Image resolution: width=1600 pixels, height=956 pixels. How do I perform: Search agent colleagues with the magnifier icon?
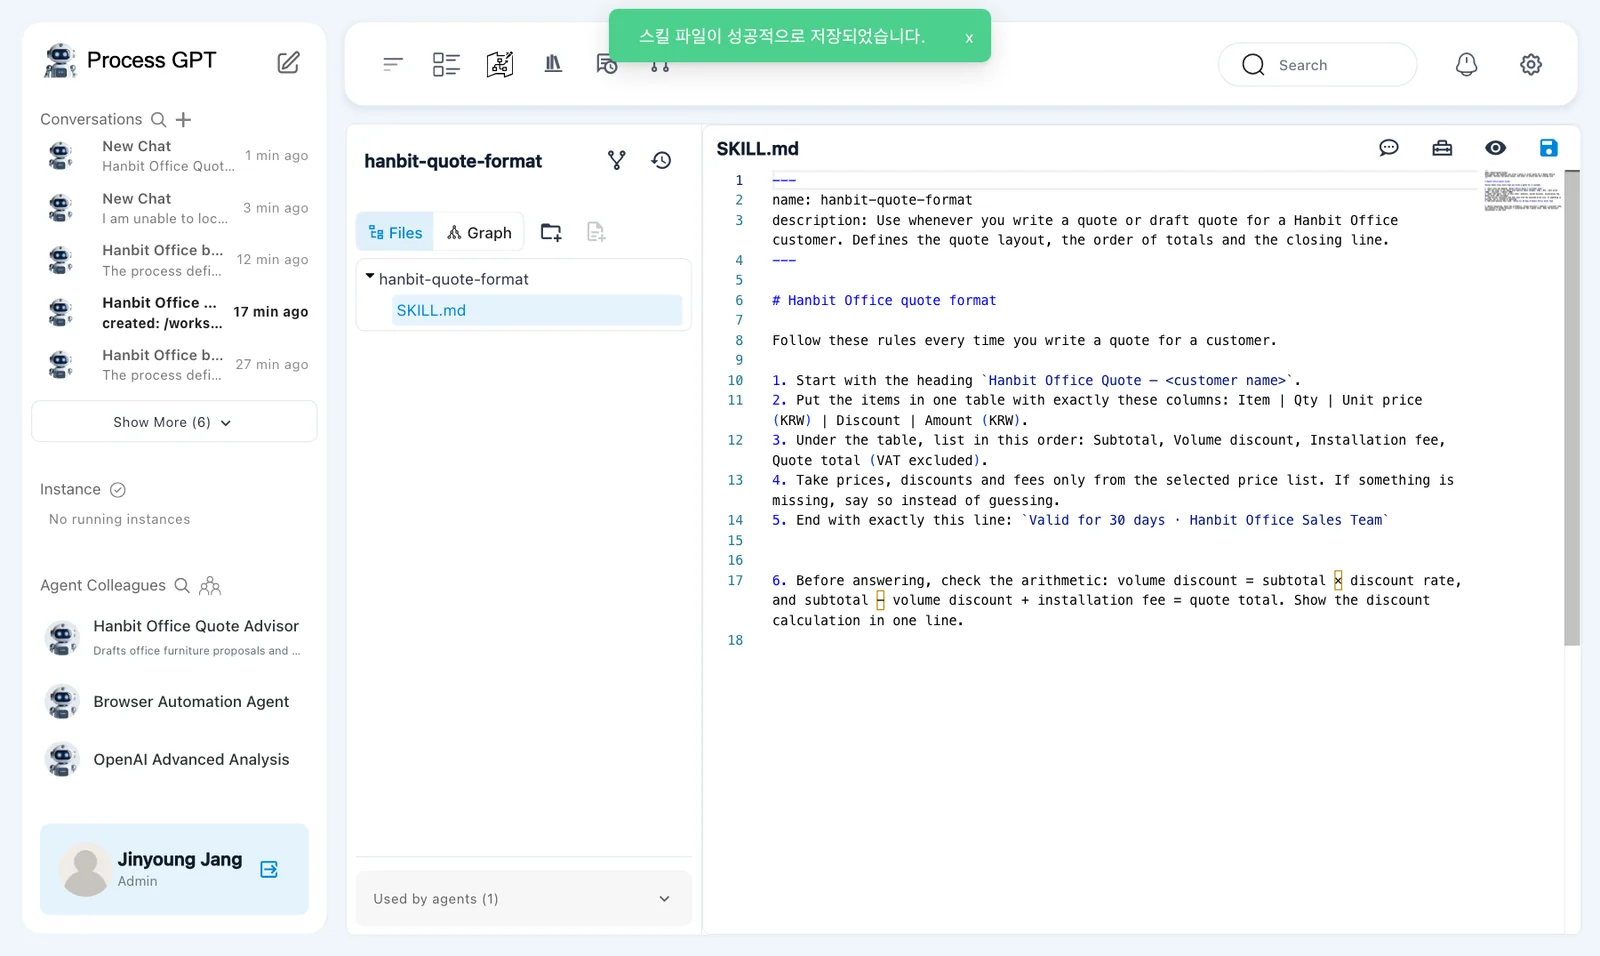coord(182,586)
